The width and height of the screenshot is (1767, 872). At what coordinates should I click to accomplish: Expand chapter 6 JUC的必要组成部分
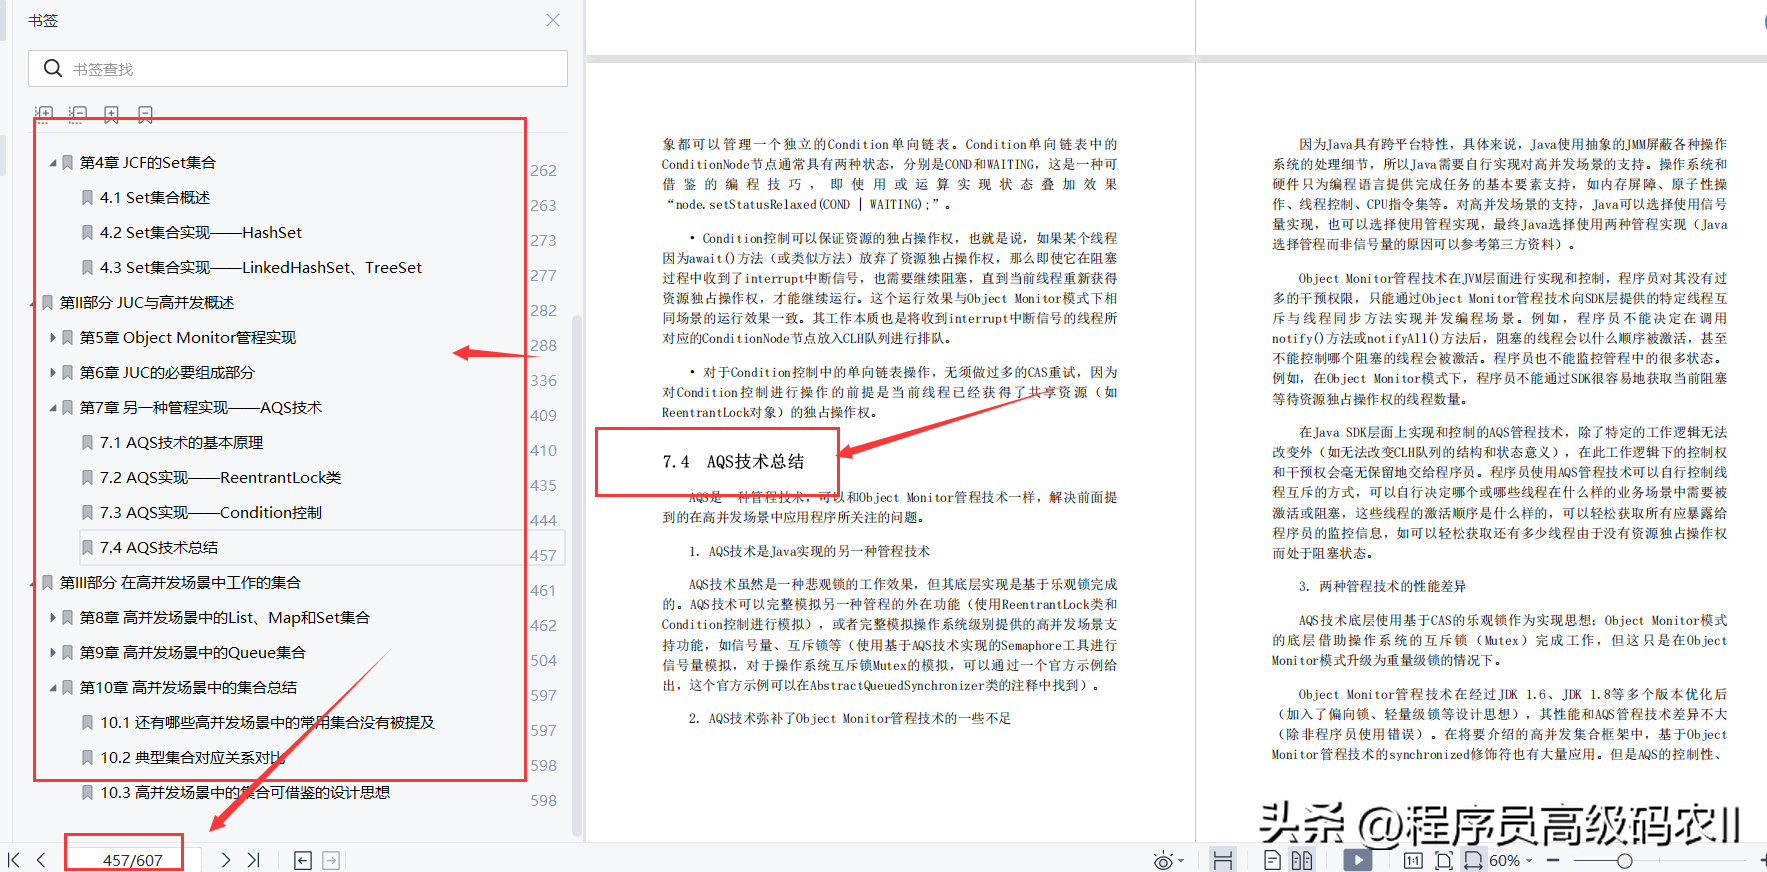tap(53, 373)
